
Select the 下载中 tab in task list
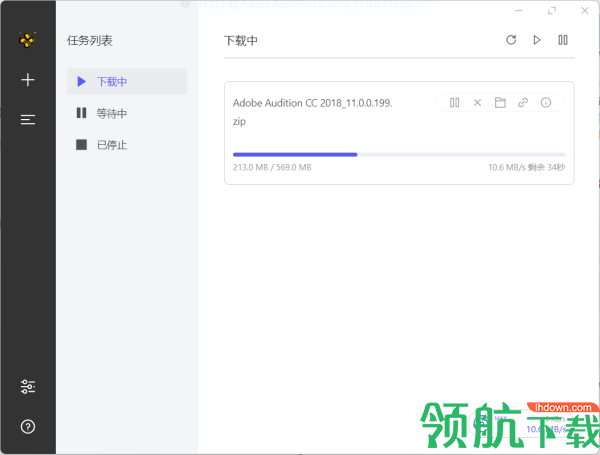coord(127,82)
